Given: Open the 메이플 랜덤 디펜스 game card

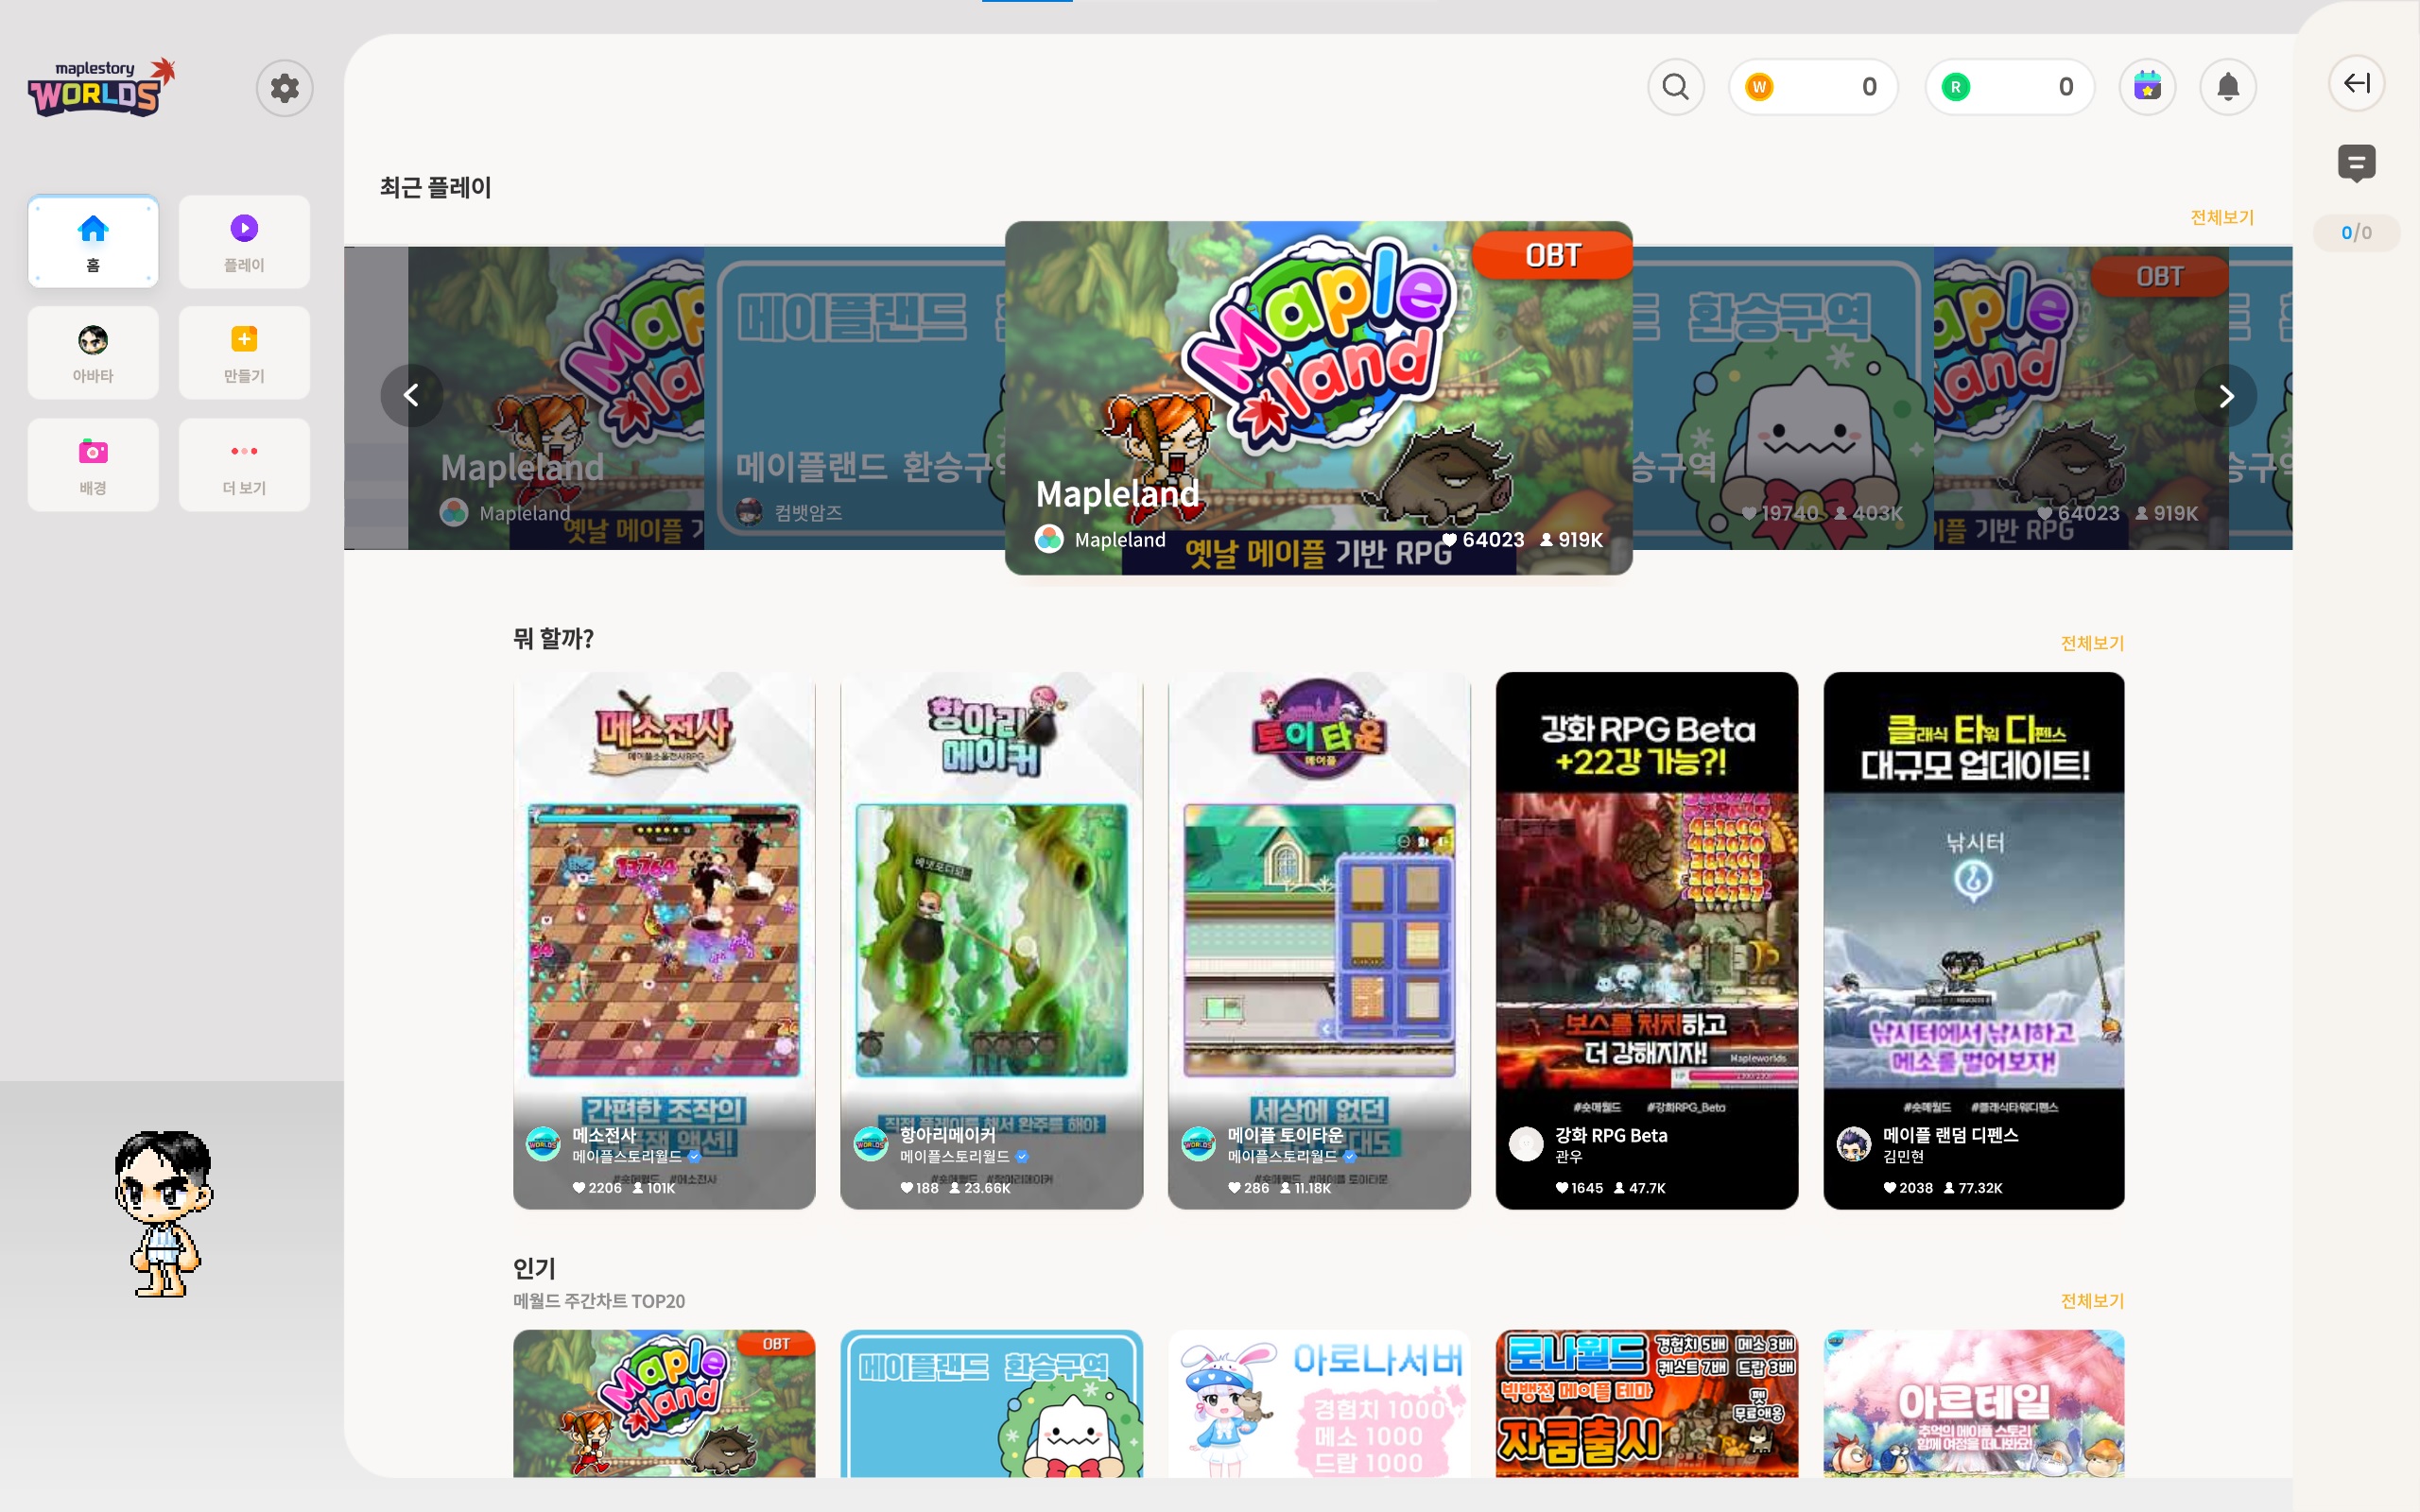Looking at the screenshot, I should [x=1974, y=940].
